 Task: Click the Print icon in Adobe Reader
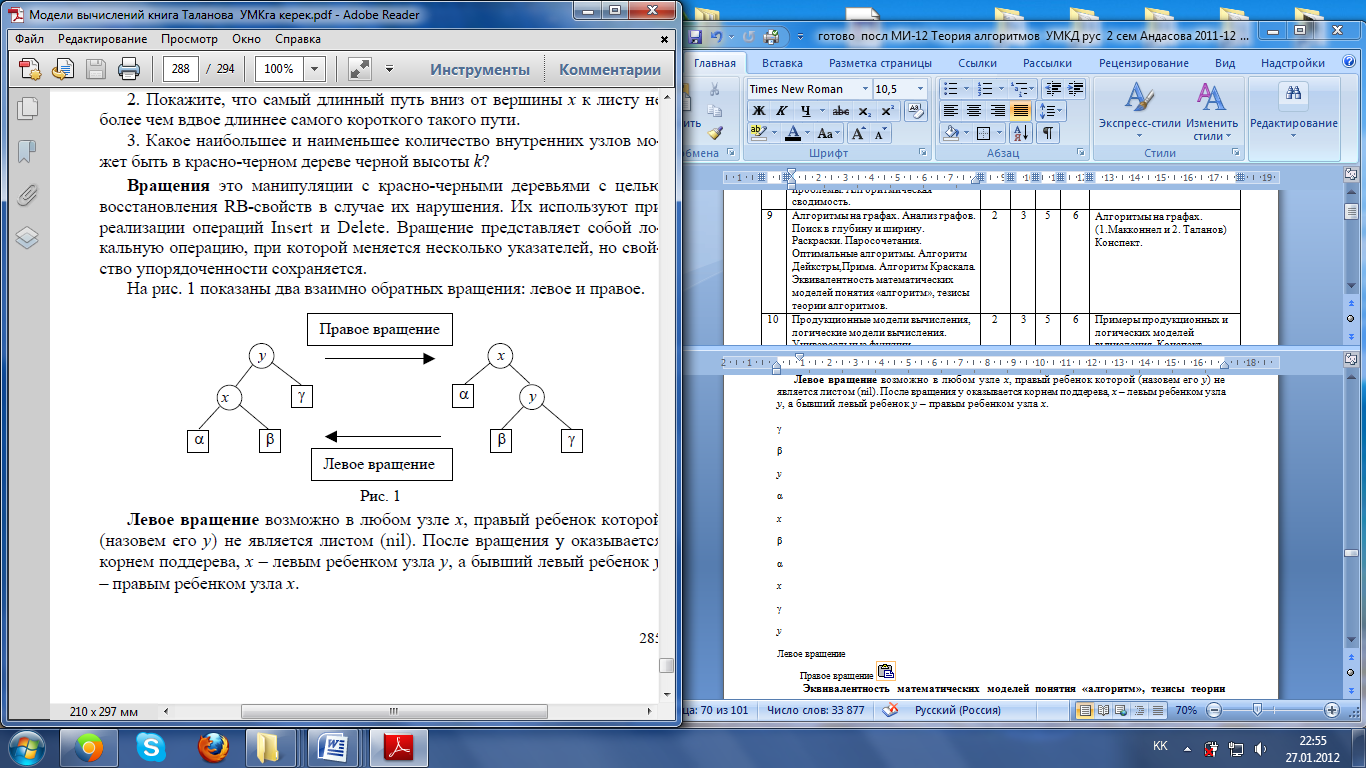click(129, 69)
